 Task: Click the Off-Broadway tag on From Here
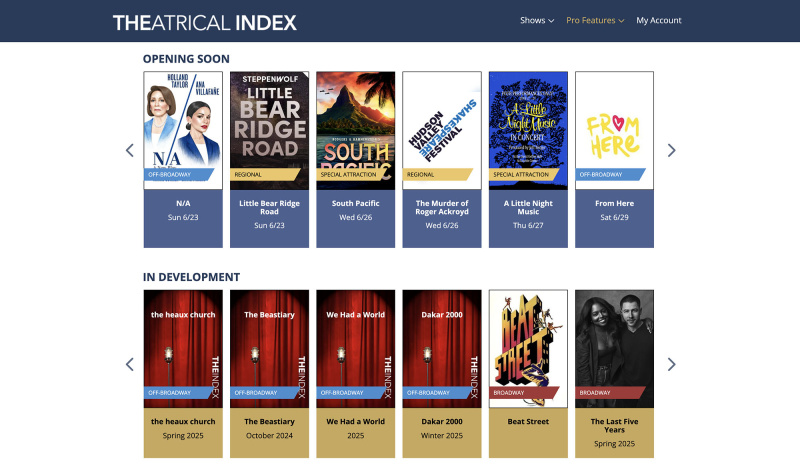click(610, 175)
